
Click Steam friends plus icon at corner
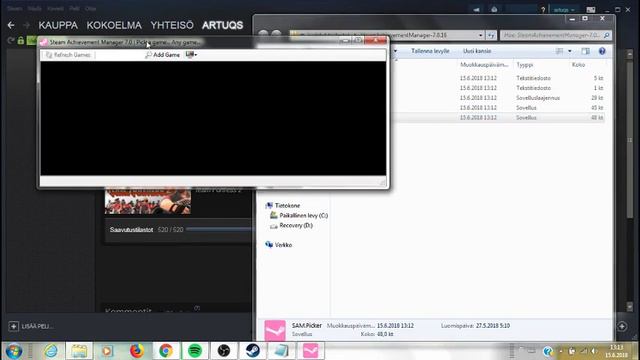tap(622, 326)
